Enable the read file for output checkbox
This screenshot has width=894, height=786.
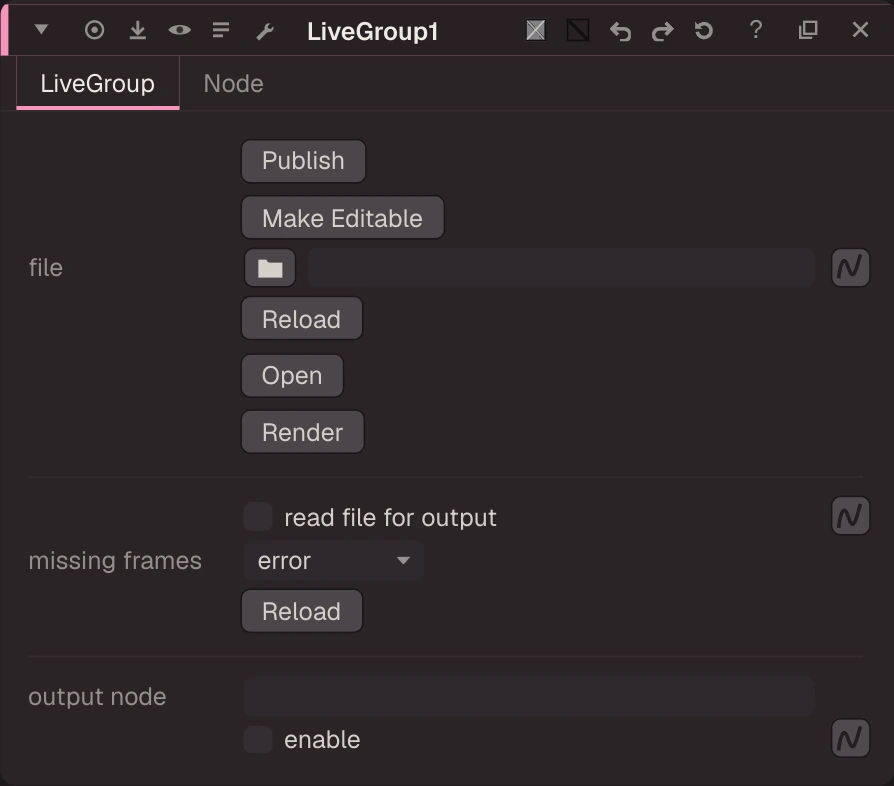click(x=258, y=517)
